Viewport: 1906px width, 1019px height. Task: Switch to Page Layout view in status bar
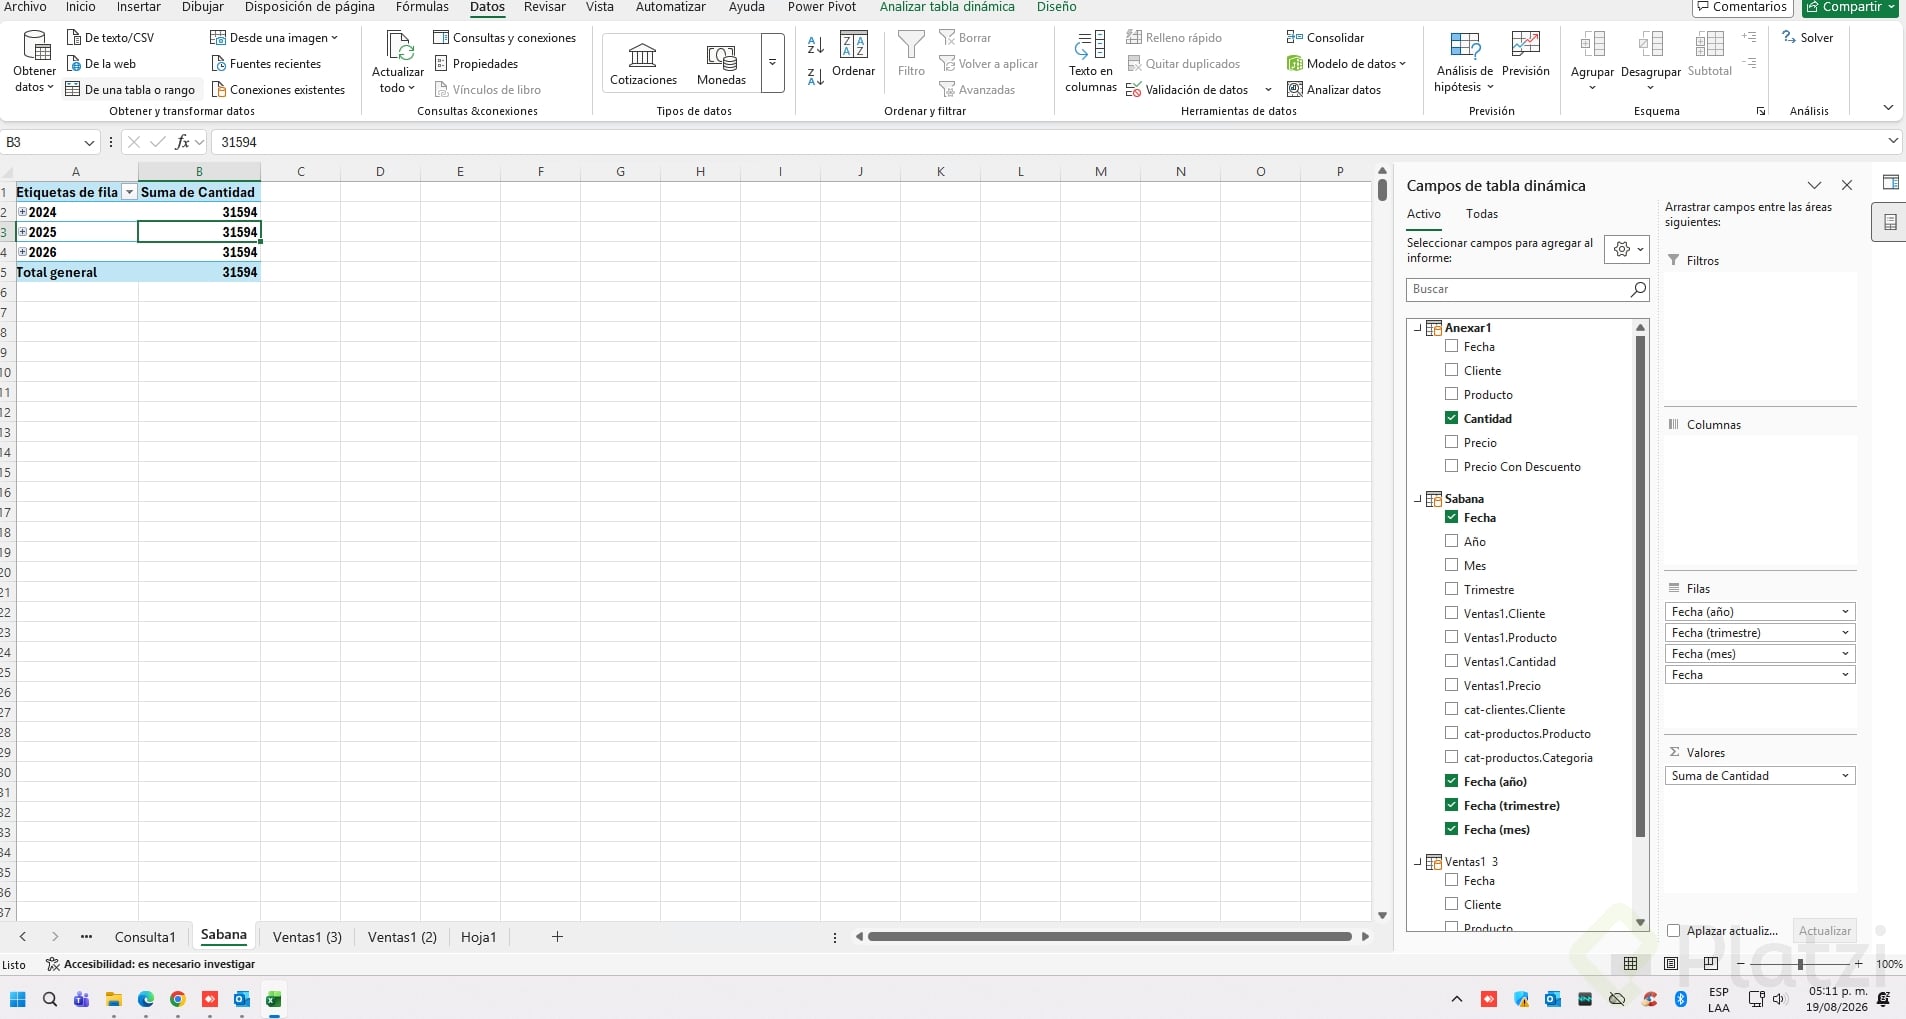pyautogui.click(x=1671, y=964)
